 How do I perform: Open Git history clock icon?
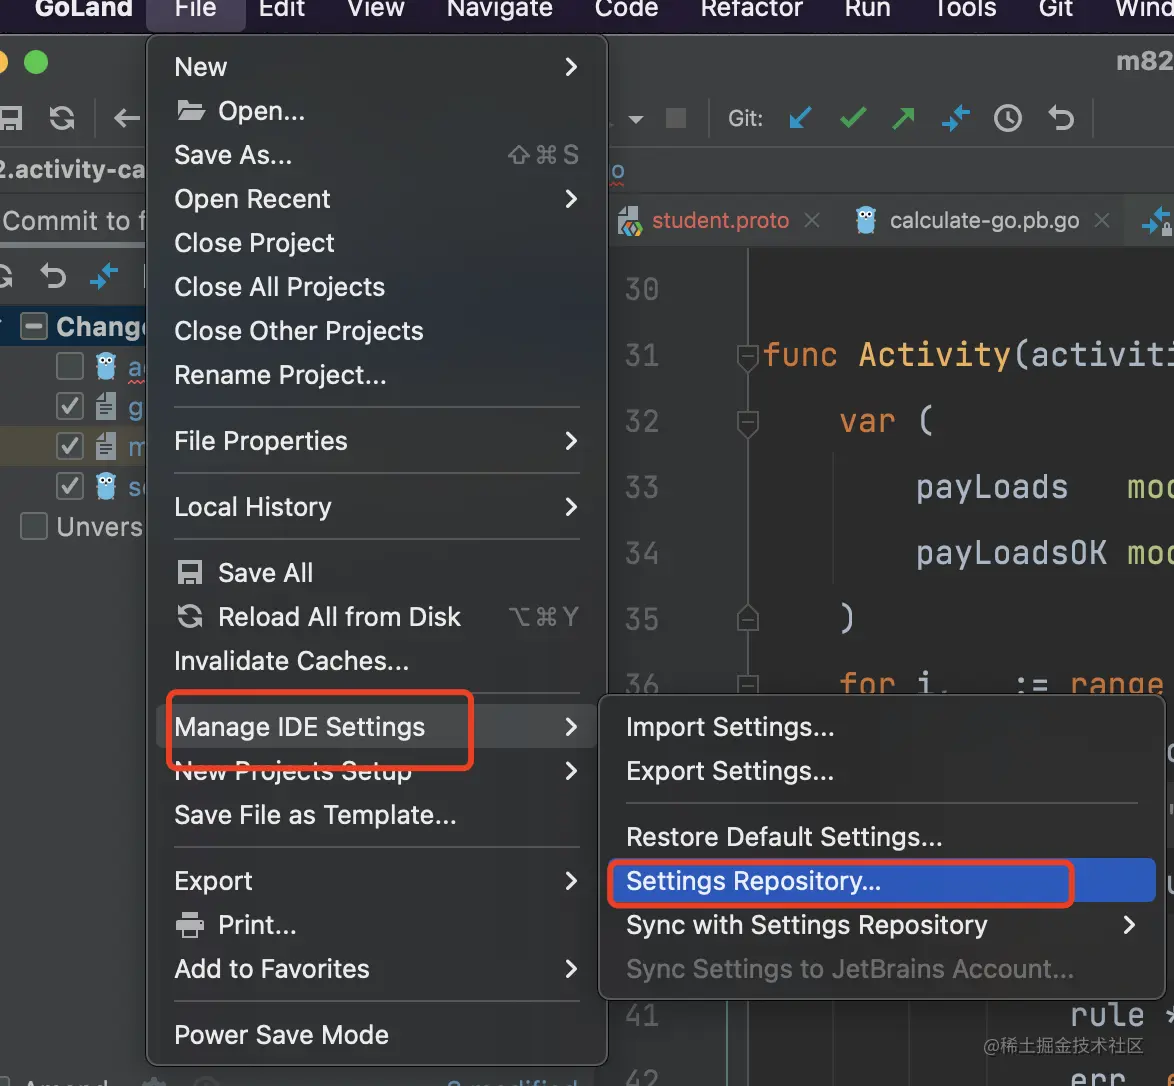[x=1008, y=118]
